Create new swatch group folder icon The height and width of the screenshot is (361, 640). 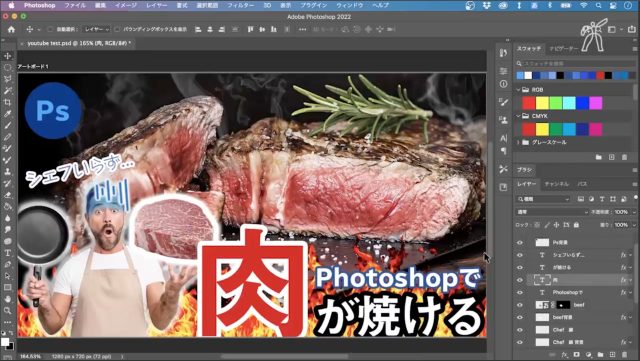(x=598, y=157)
